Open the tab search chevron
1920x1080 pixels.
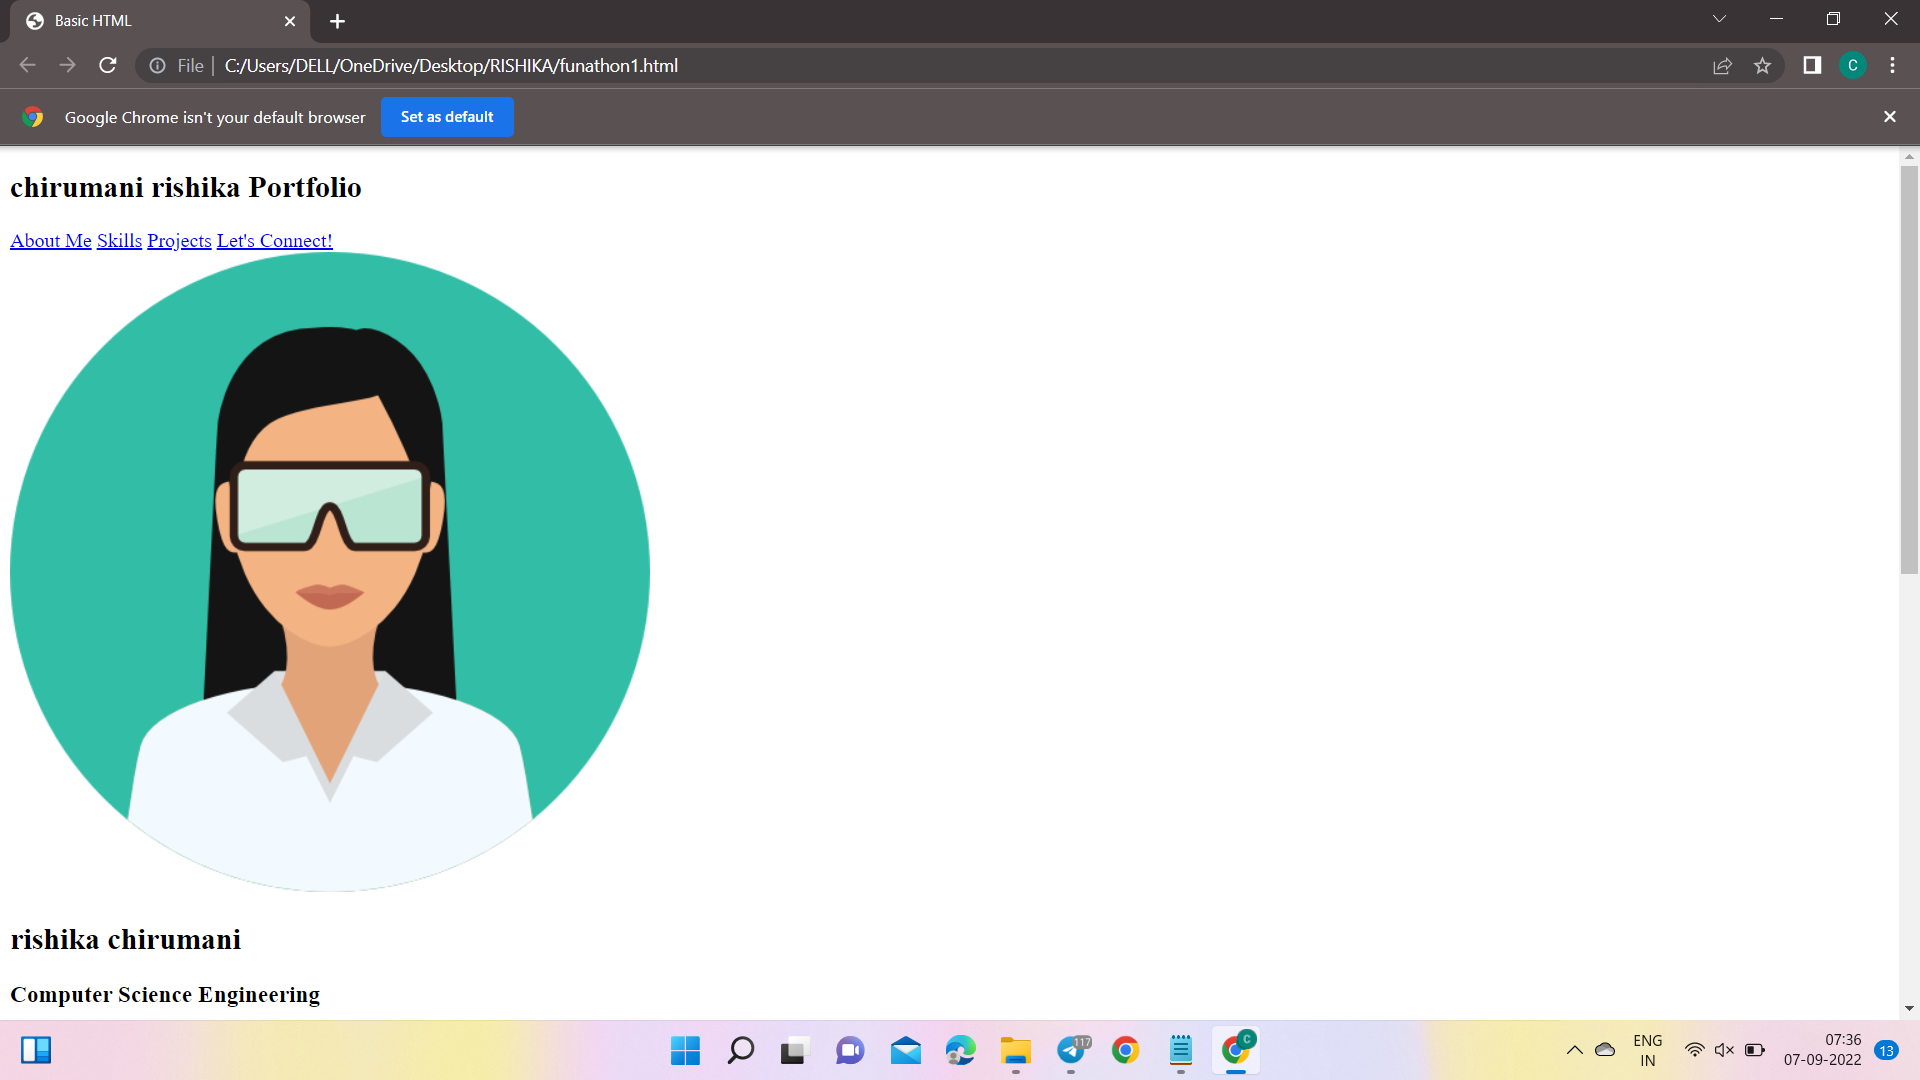point(1719,18)
